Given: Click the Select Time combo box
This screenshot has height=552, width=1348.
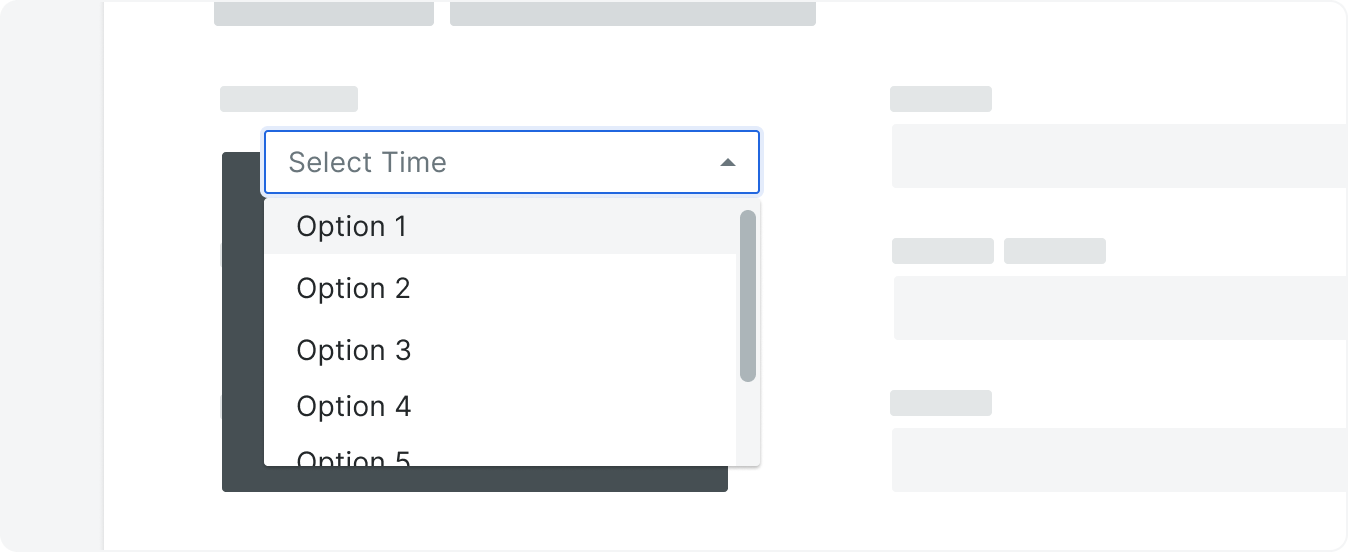Looking at the screenshot, I should click(x=511, y=162).
